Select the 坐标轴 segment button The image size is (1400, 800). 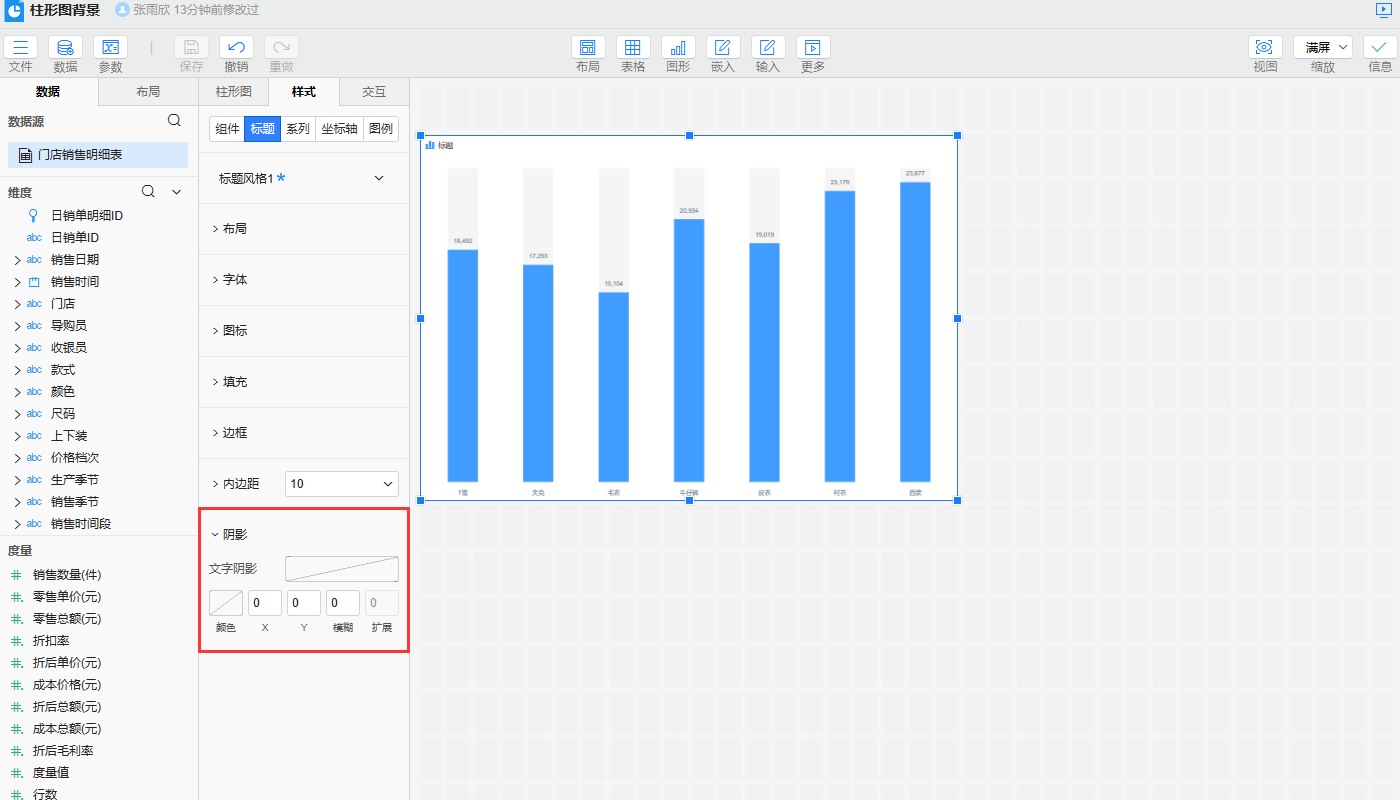(x=339, y=129)
